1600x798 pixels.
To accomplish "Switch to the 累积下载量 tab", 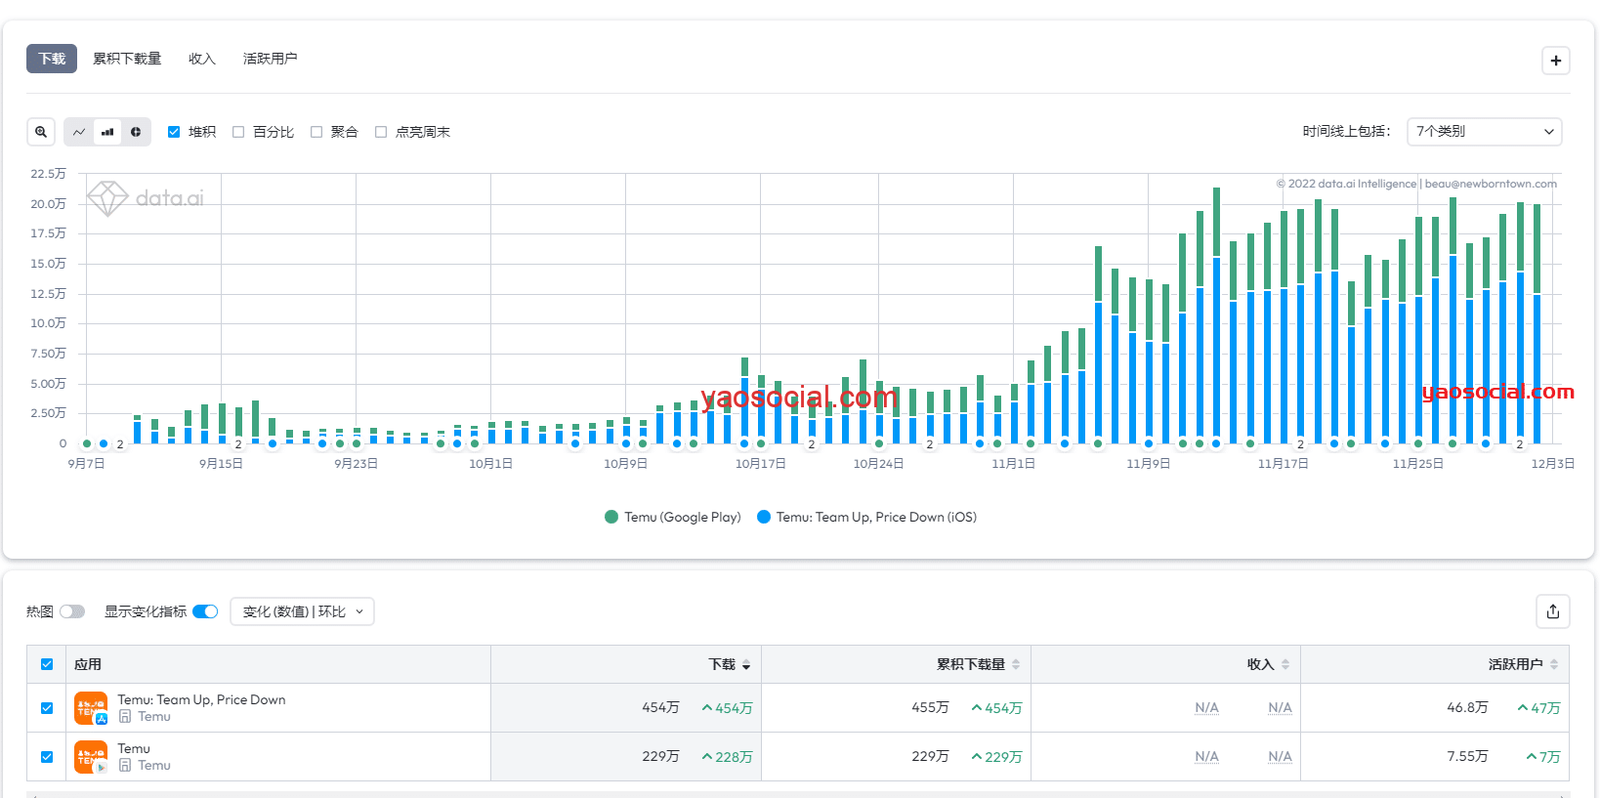I will click(127, 59).
